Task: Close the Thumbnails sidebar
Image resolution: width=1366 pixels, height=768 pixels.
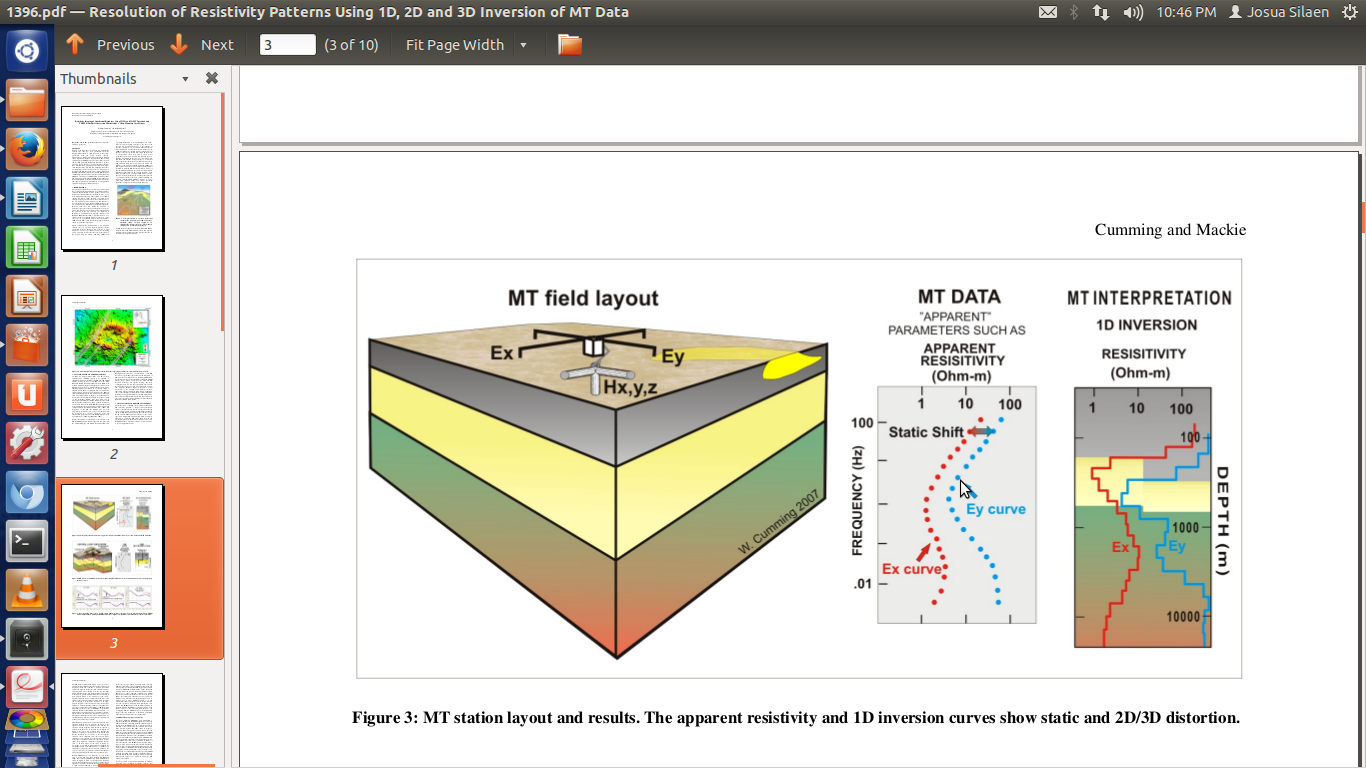Action: coord(211,78)
